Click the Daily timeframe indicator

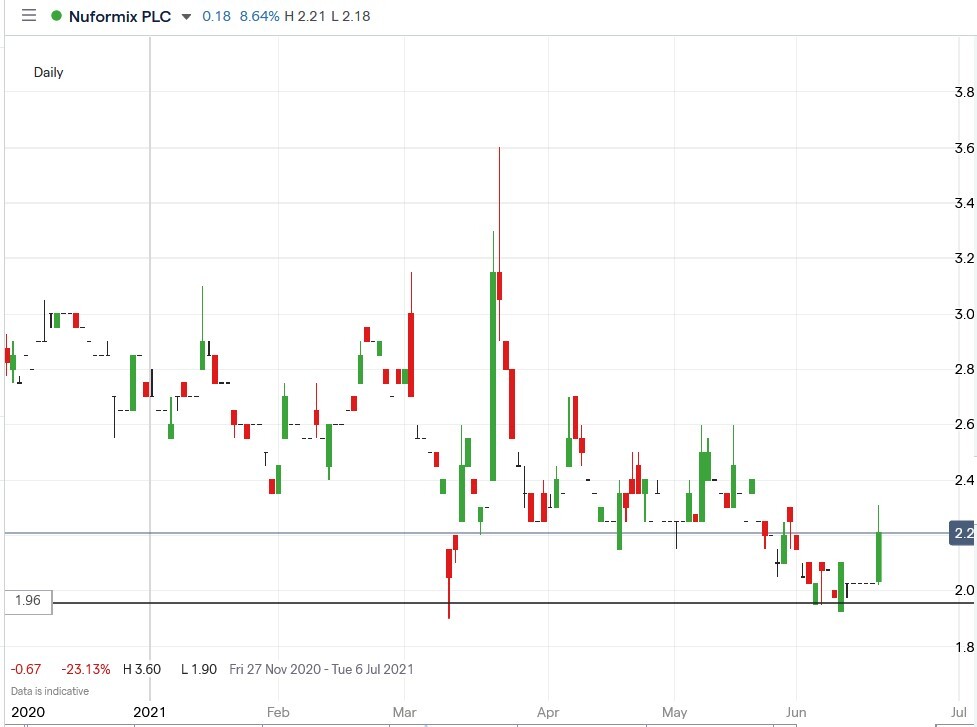(x=48, y=72)
